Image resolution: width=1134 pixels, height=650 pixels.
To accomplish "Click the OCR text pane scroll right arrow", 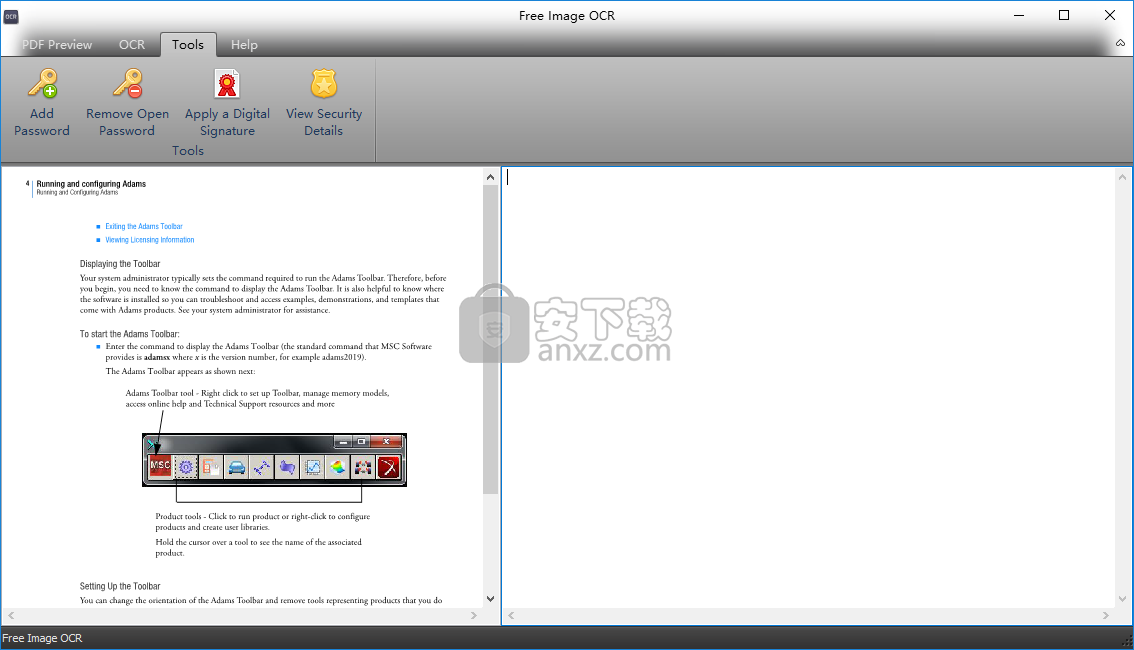I will pos(1106,615).
